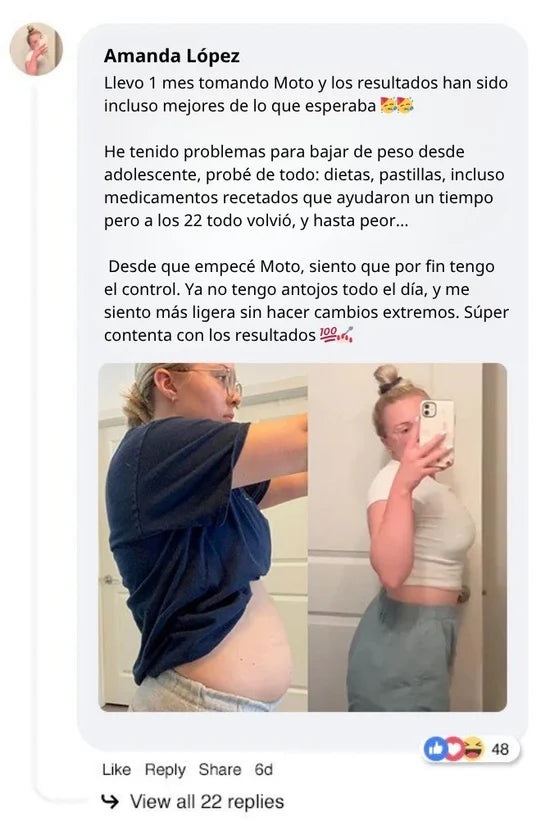This screenshot has width=550, height=839.
Task: Open the 48 reactions count
Action: [x=500, y=749]
